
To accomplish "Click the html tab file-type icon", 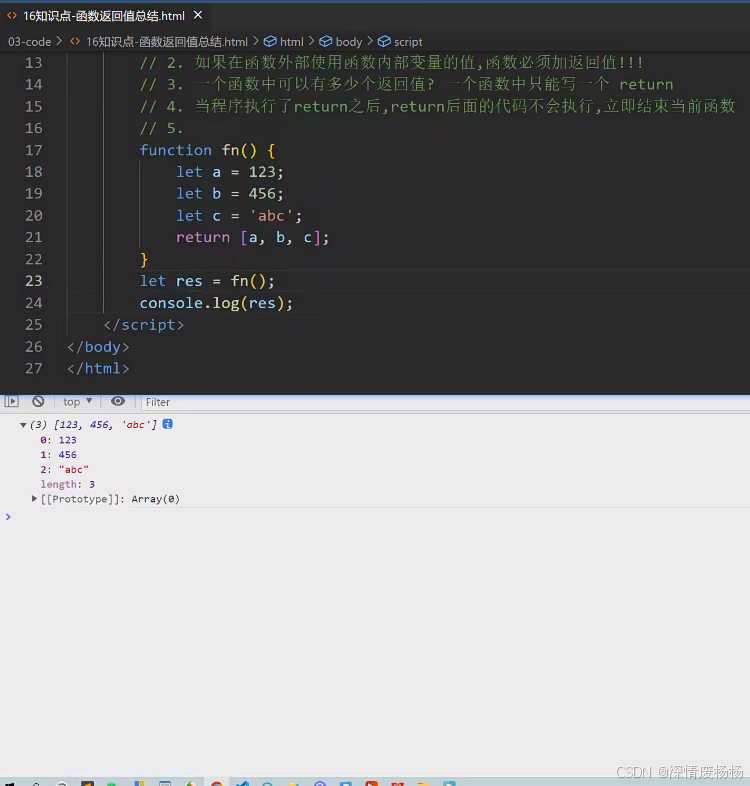I will tap(12, 16).
